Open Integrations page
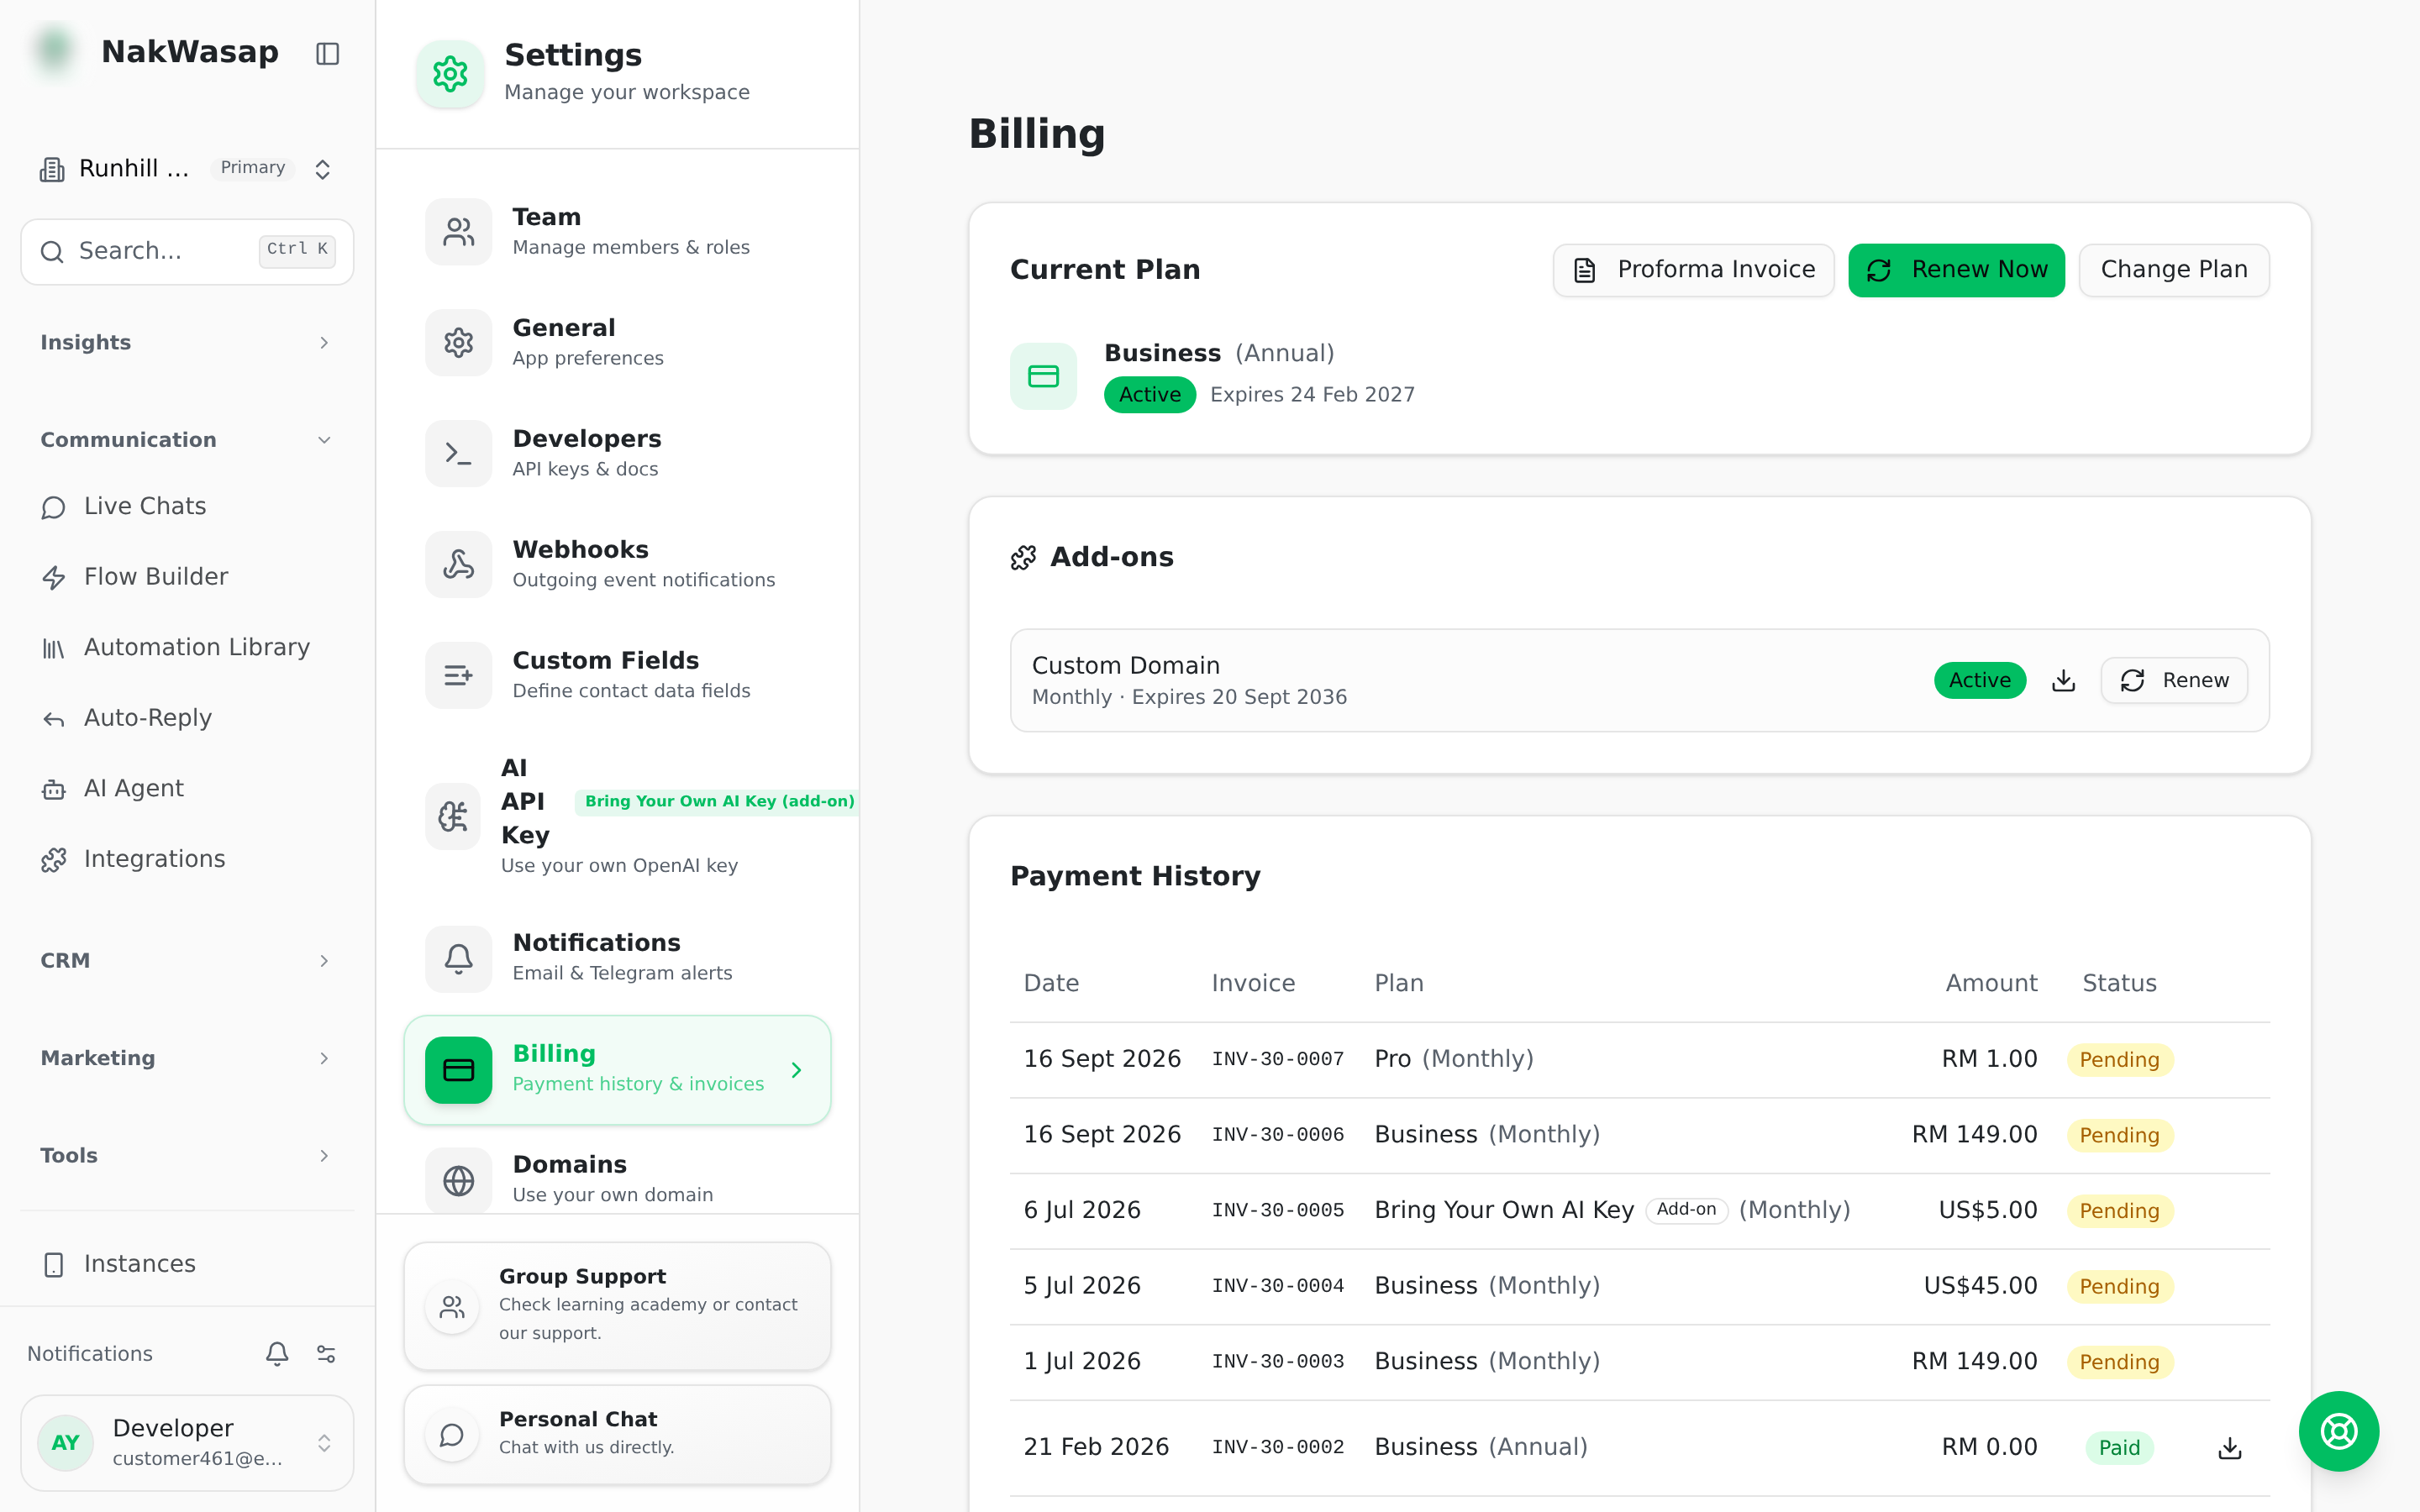This screenshot has height=1512, width=2420. click(187, 859)
